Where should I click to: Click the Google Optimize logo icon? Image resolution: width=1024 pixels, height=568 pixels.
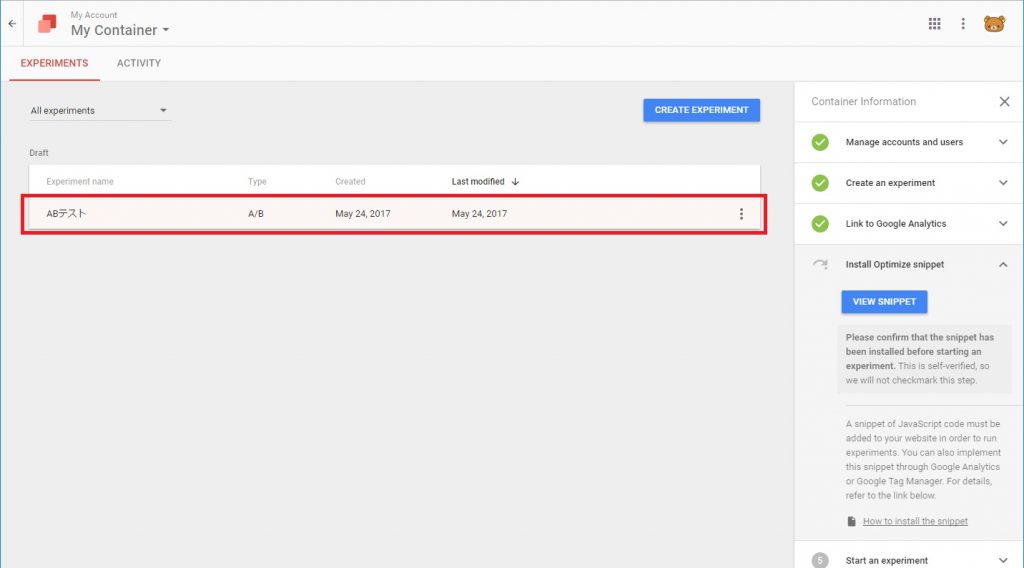click(47, 24)
